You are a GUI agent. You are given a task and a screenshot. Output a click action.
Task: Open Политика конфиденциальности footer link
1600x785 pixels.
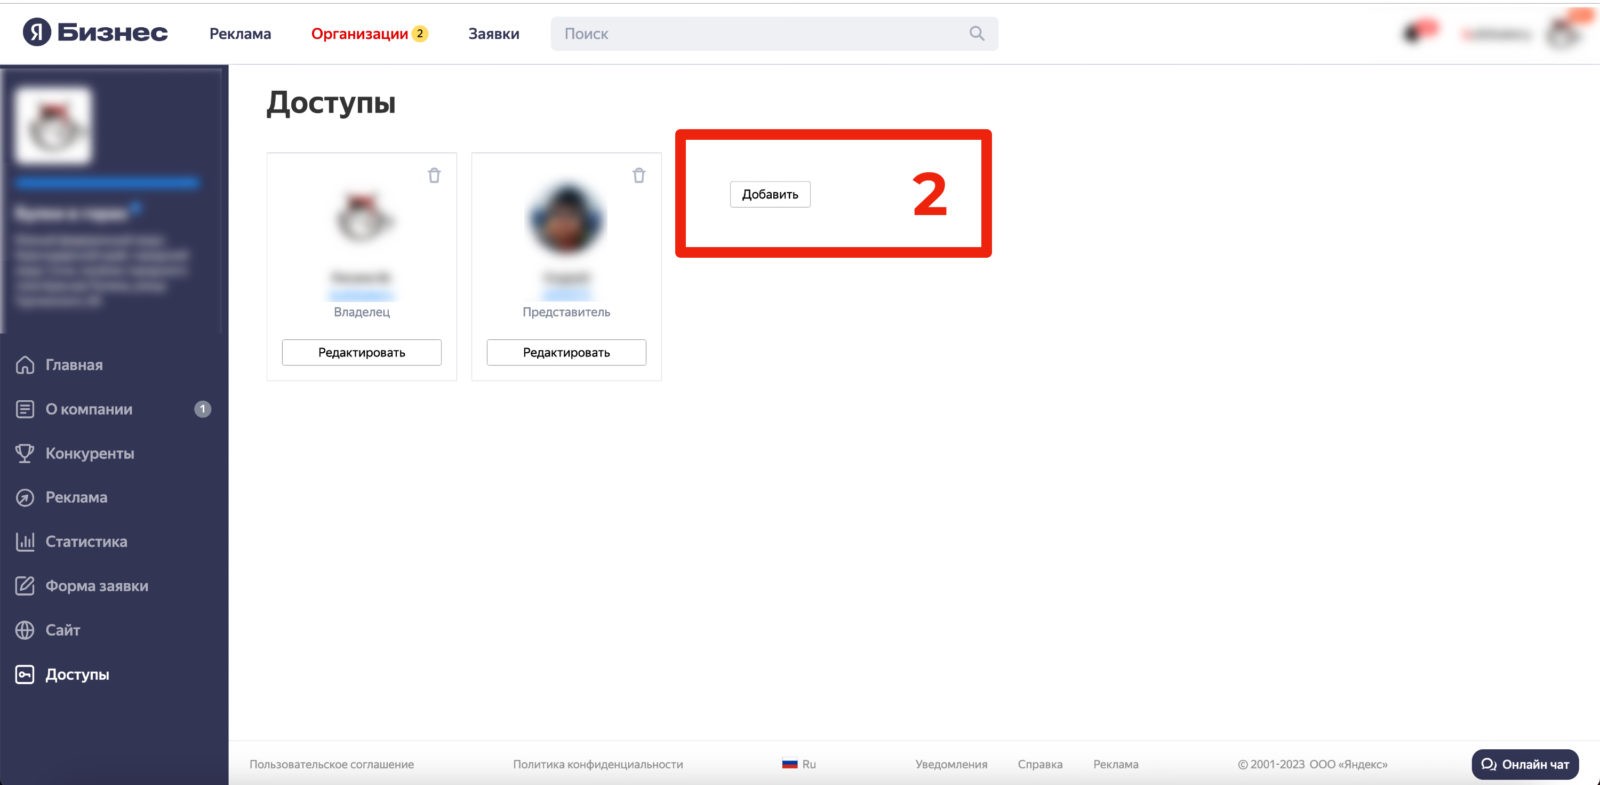click(598, 764)
